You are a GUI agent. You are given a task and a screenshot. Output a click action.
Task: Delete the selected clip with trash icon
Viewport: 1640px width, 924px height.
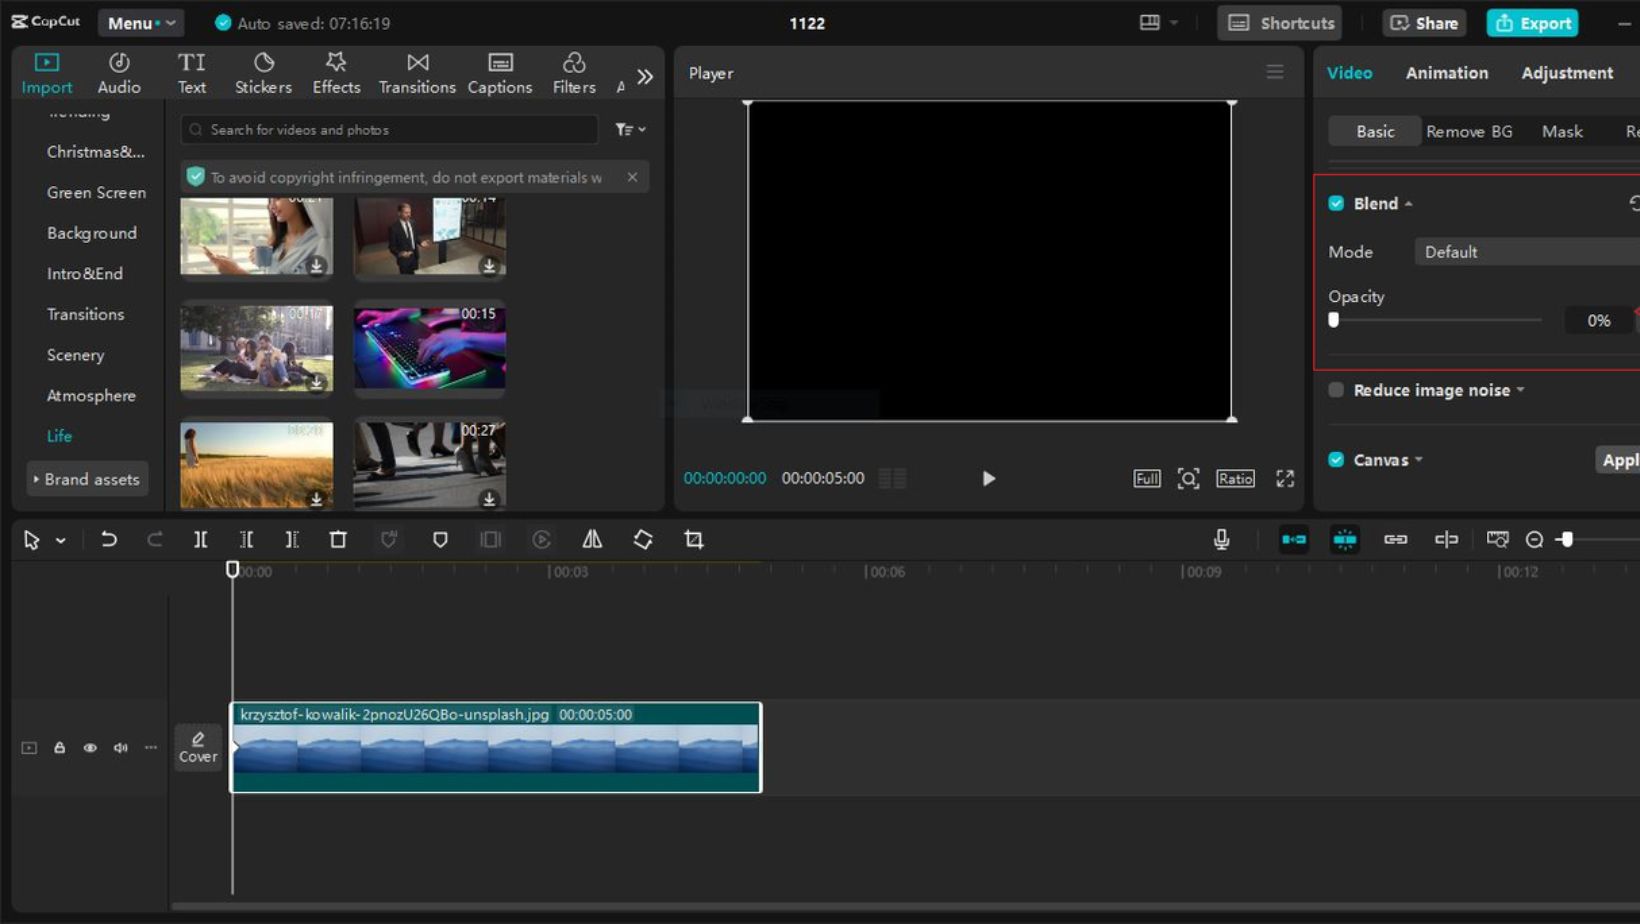pos(338,540)
